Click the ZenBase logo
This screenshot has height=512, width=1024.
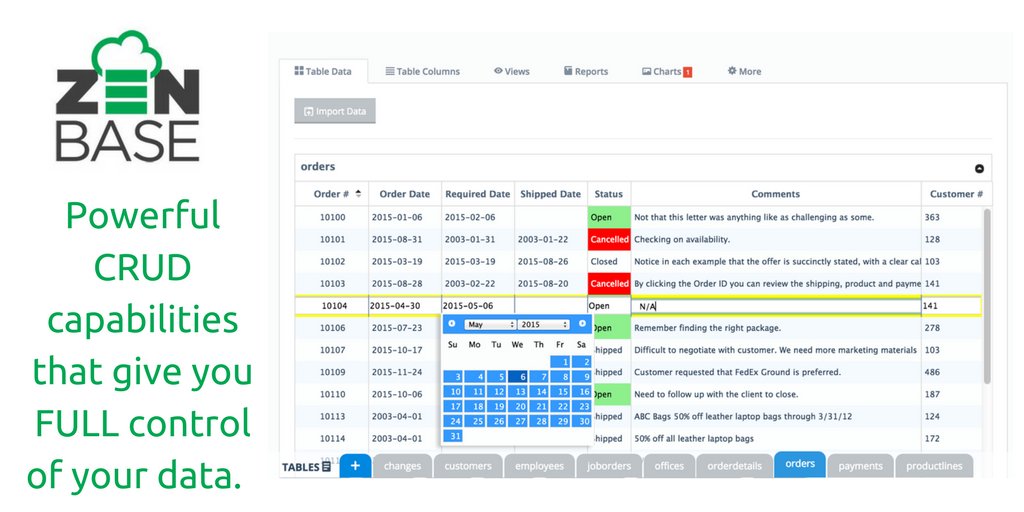(x=127, y=96)
